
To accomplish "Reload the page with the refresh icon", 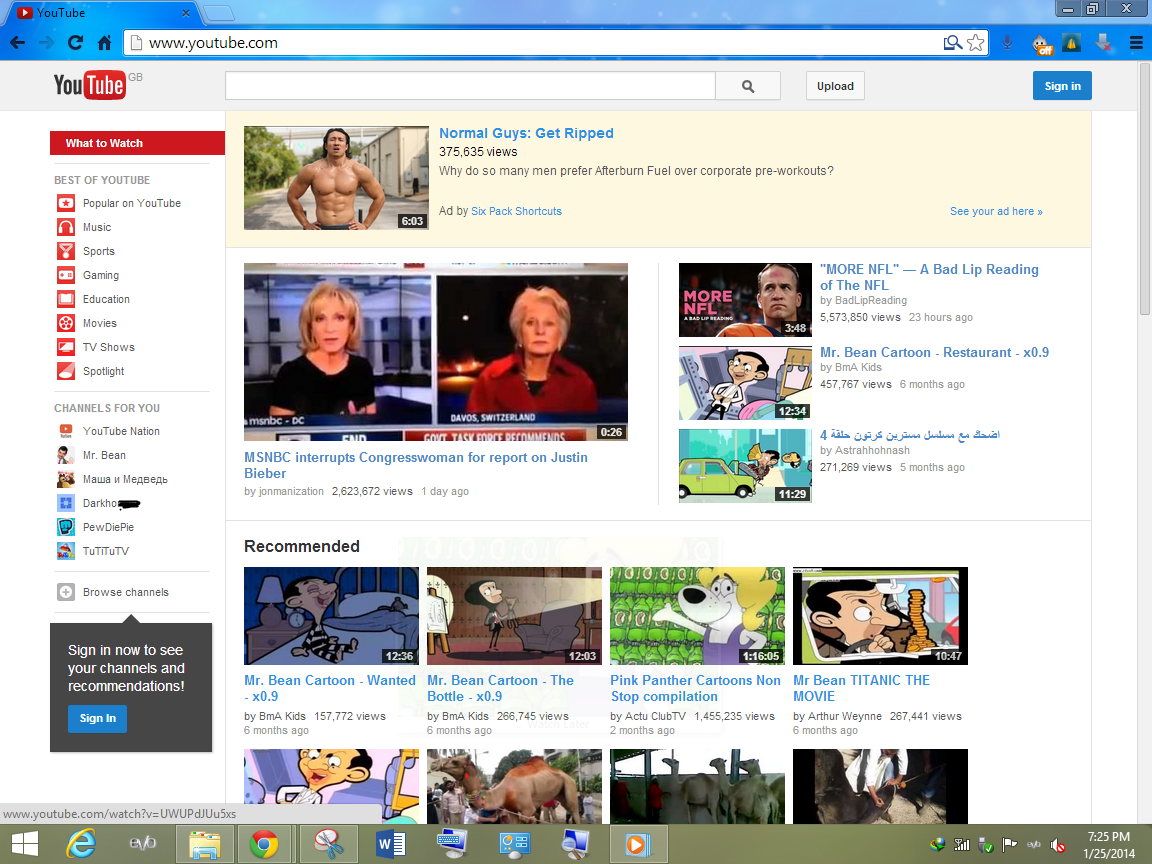I will 75,43.
